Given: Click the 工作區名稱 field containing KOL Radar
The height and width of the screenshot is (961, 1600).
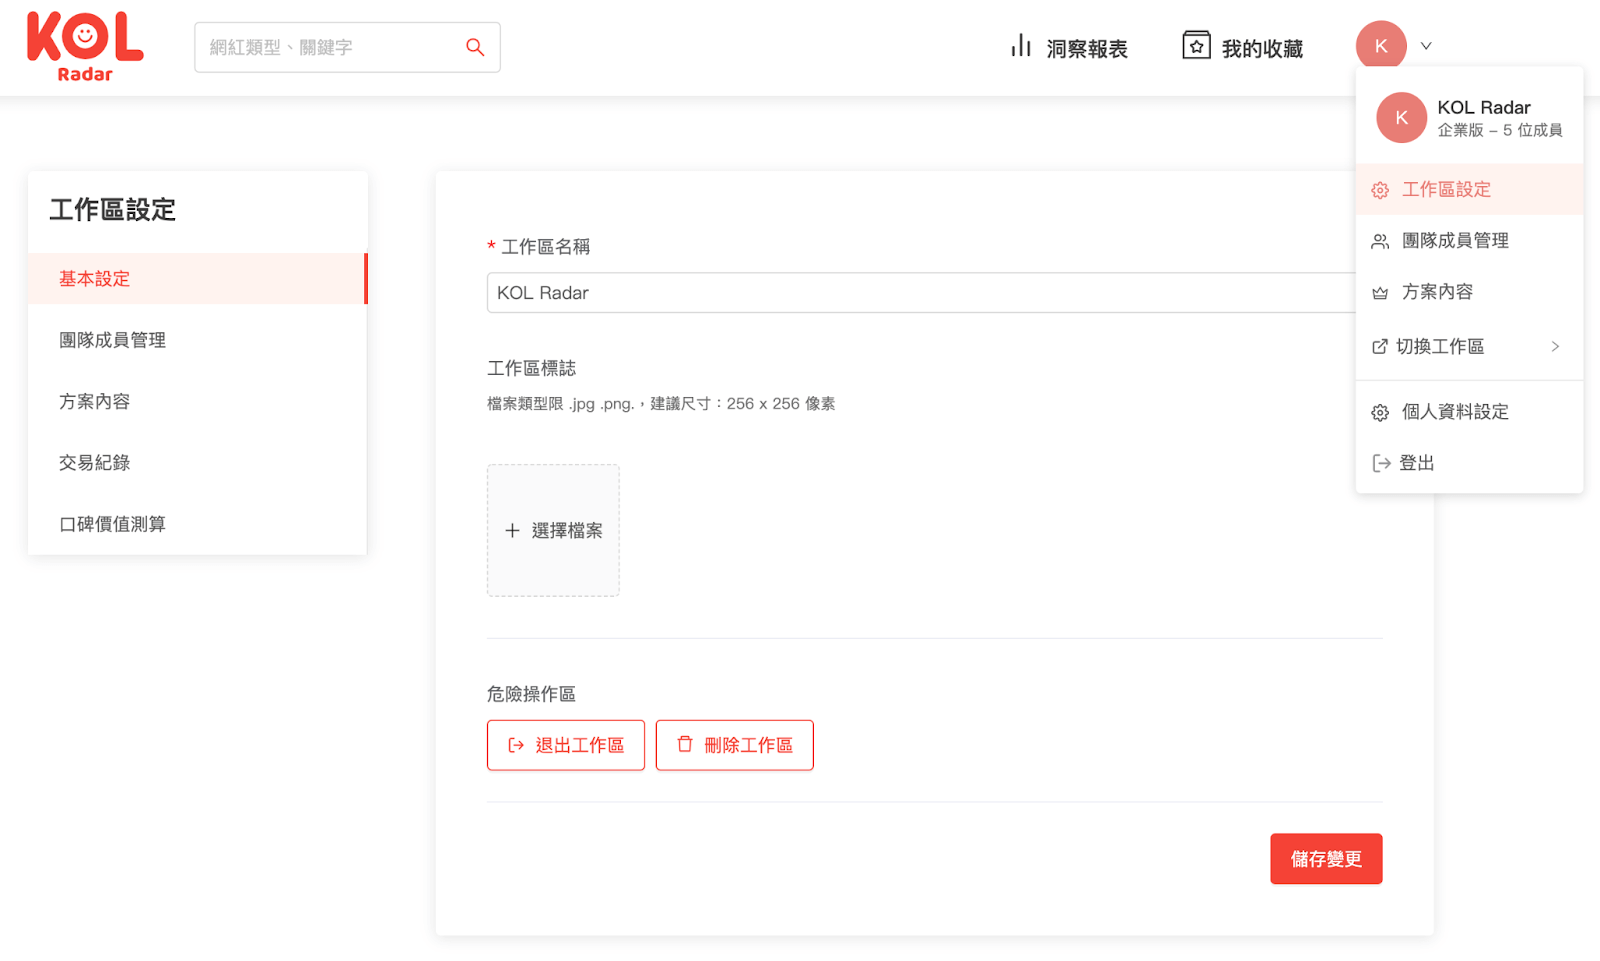Looking at the screenshot, I should (x=921, y=293).
